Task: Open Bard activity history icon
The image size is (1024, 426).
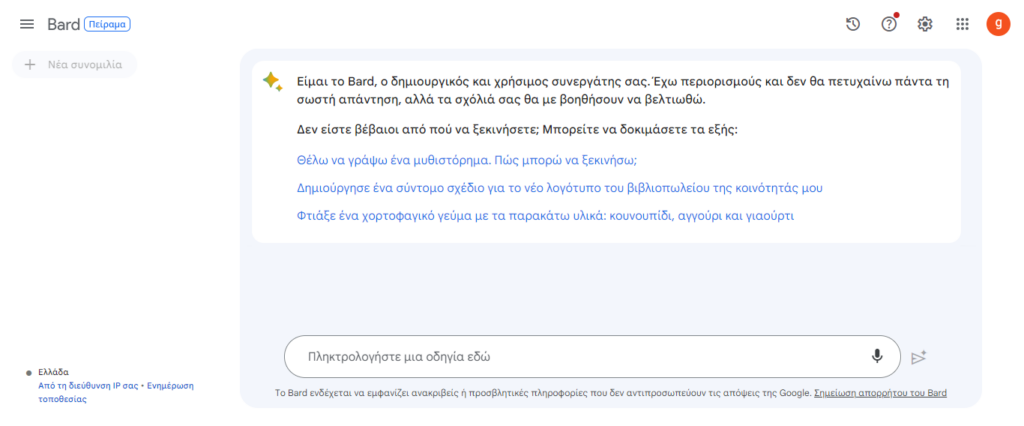Action: pyautogui.click(x=852, y=24)
